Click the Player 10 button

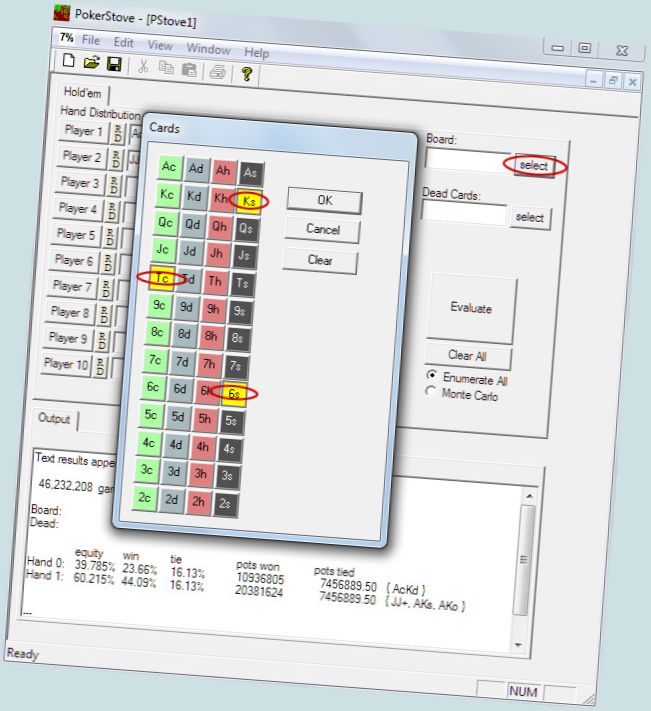coord(66,364)
